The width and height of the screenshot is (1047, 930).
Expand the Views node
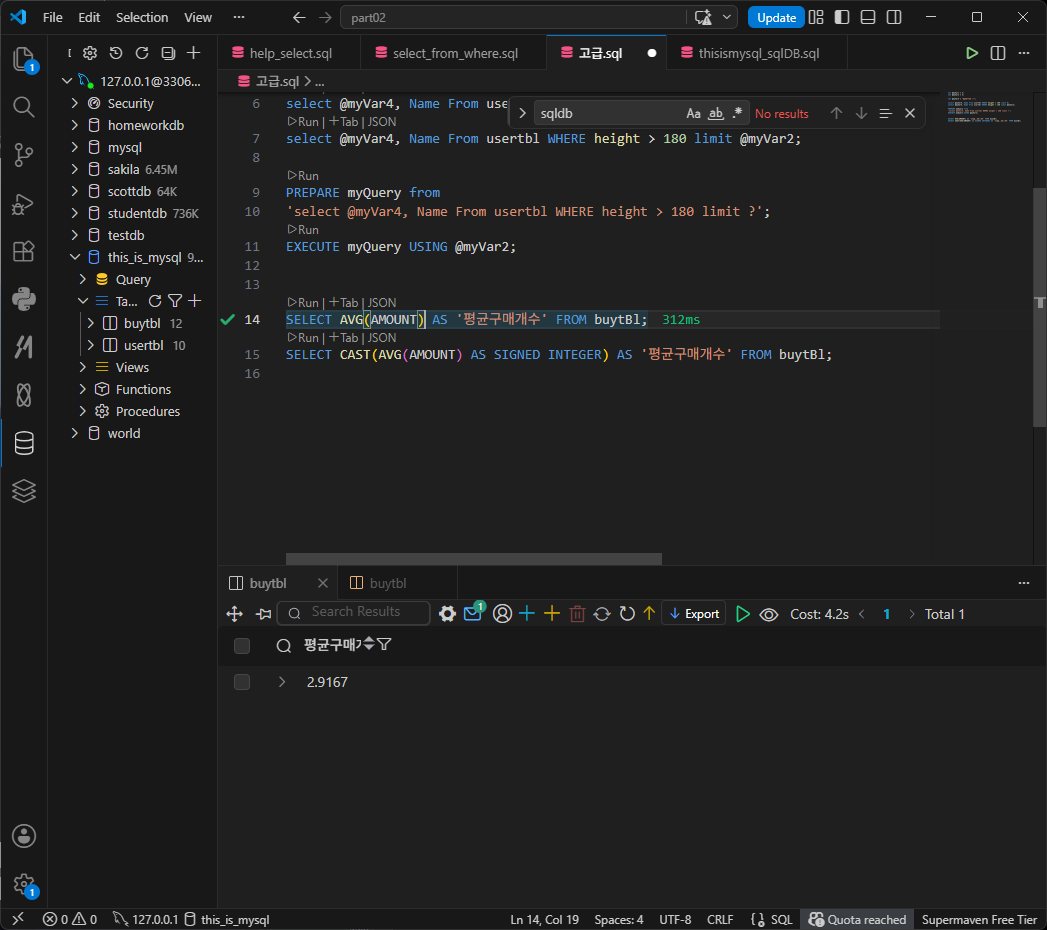point(83,367)
